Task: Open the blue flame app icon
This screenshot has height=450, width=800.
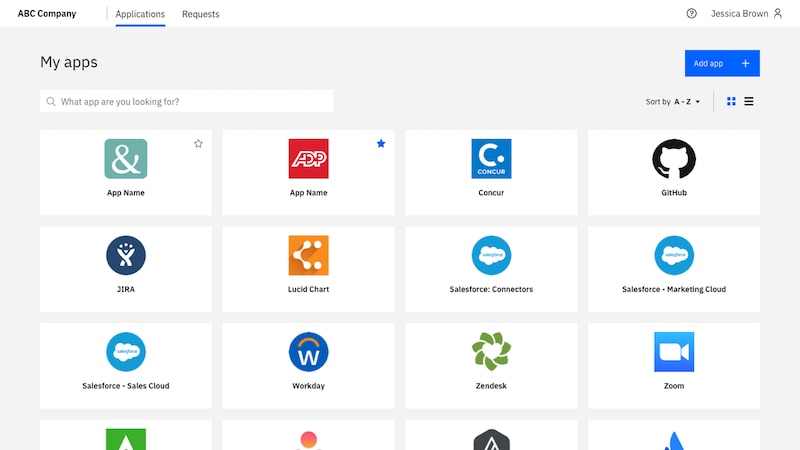Action: click(x=674, y=441)
